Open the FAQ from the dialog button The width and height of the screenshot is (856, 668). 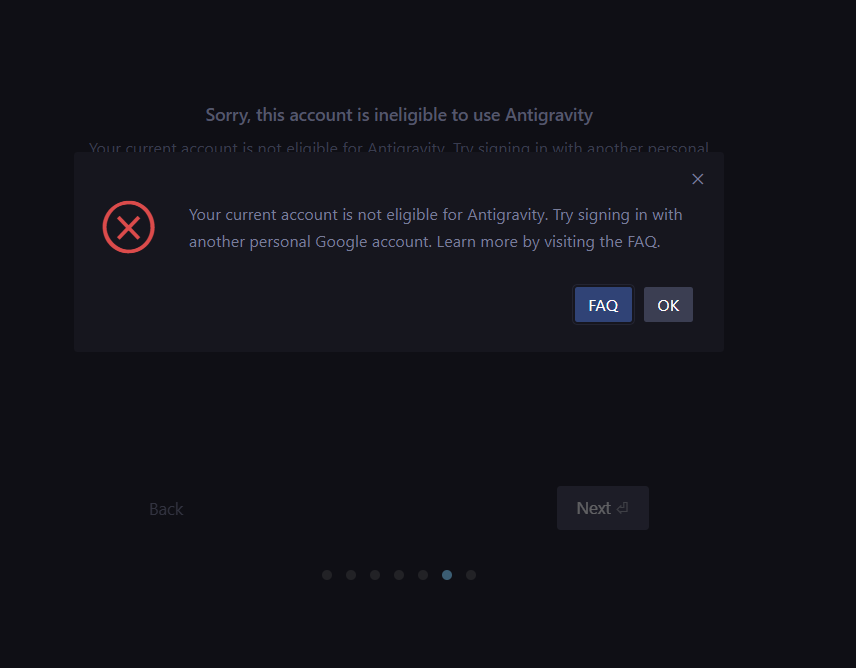coord(603,305)
